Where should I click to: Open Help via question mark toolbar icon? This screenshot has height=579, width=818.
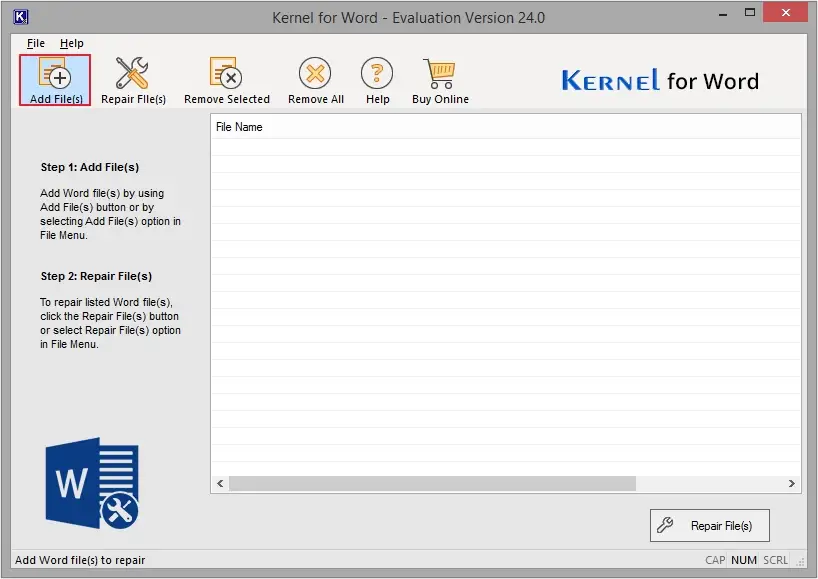[377, 80]
